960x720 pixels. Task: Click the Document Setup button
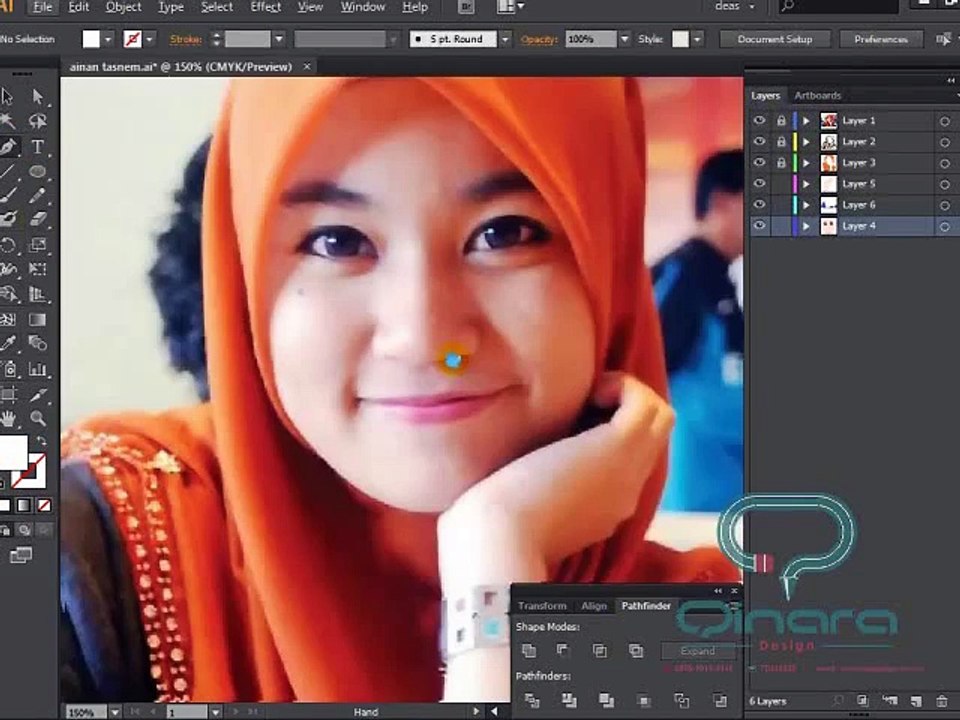tap(774, 39)
